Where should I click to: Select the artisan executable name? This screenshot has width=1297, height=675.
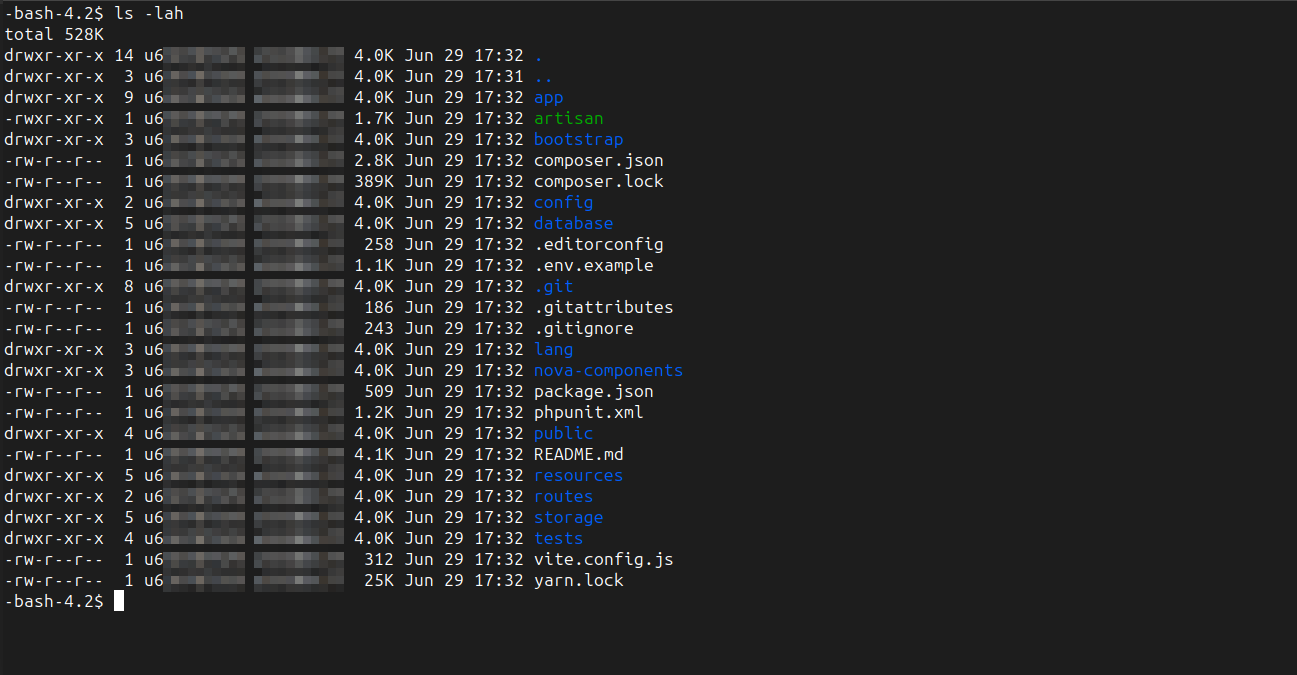pos(568,118)
